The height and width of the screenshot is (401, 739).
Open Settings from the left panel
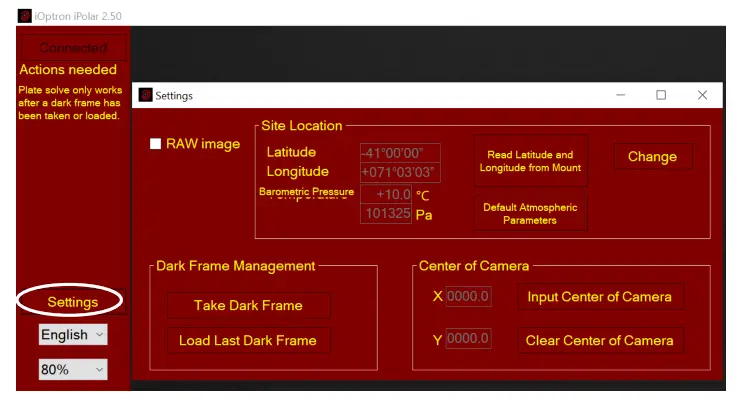coord(73,302)
